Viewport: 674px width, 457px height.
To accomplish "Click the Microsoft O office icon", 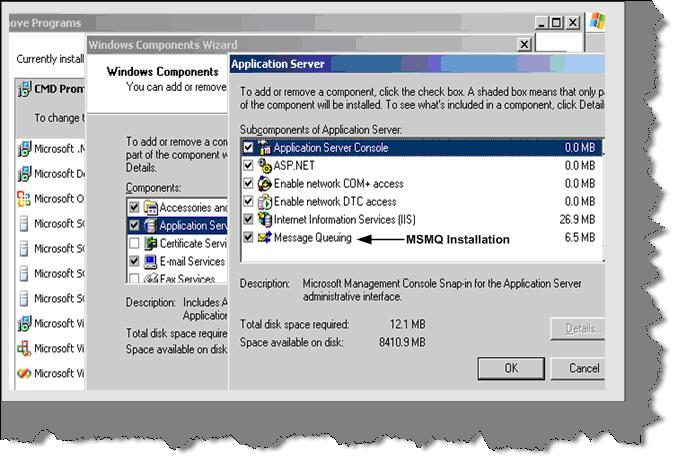I will [24, 199].
